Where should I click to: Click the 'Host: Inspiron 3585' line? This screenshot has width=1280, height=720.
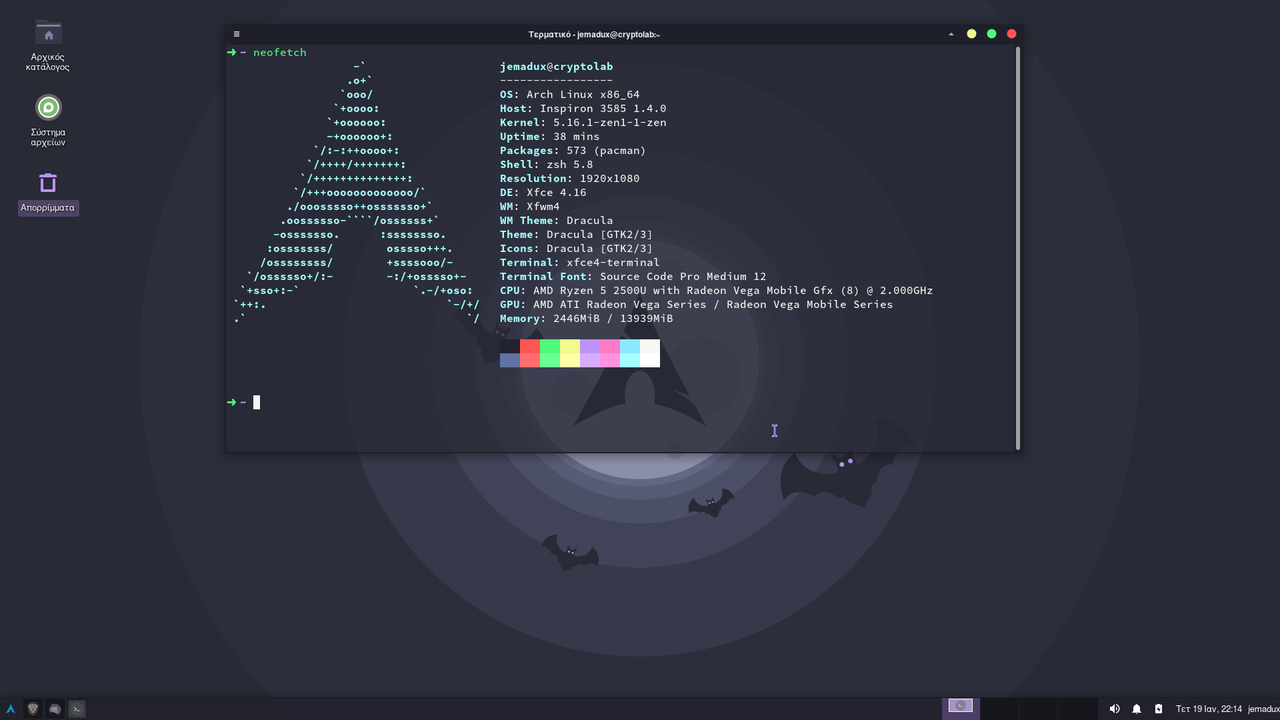[x=583, y=108]
